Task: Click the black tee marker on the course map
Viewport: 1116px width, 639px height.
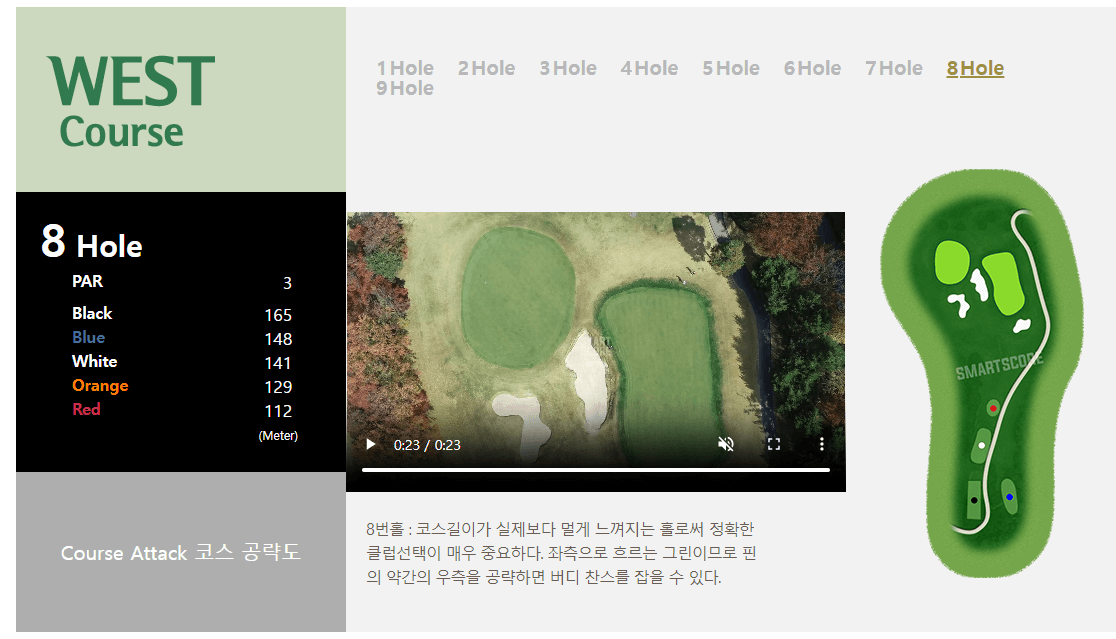Action: [974, 500]
